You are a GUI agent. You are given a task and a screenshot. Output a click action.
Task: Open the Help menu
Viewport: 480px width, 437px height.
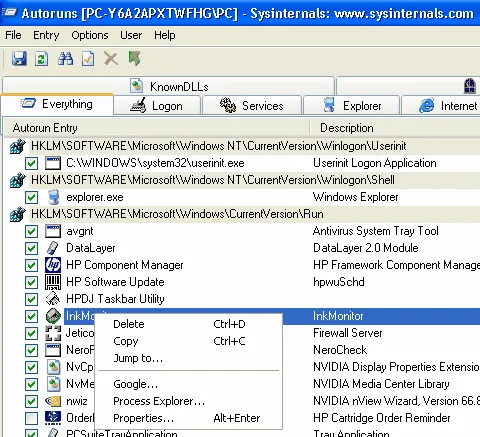(165, 35)
